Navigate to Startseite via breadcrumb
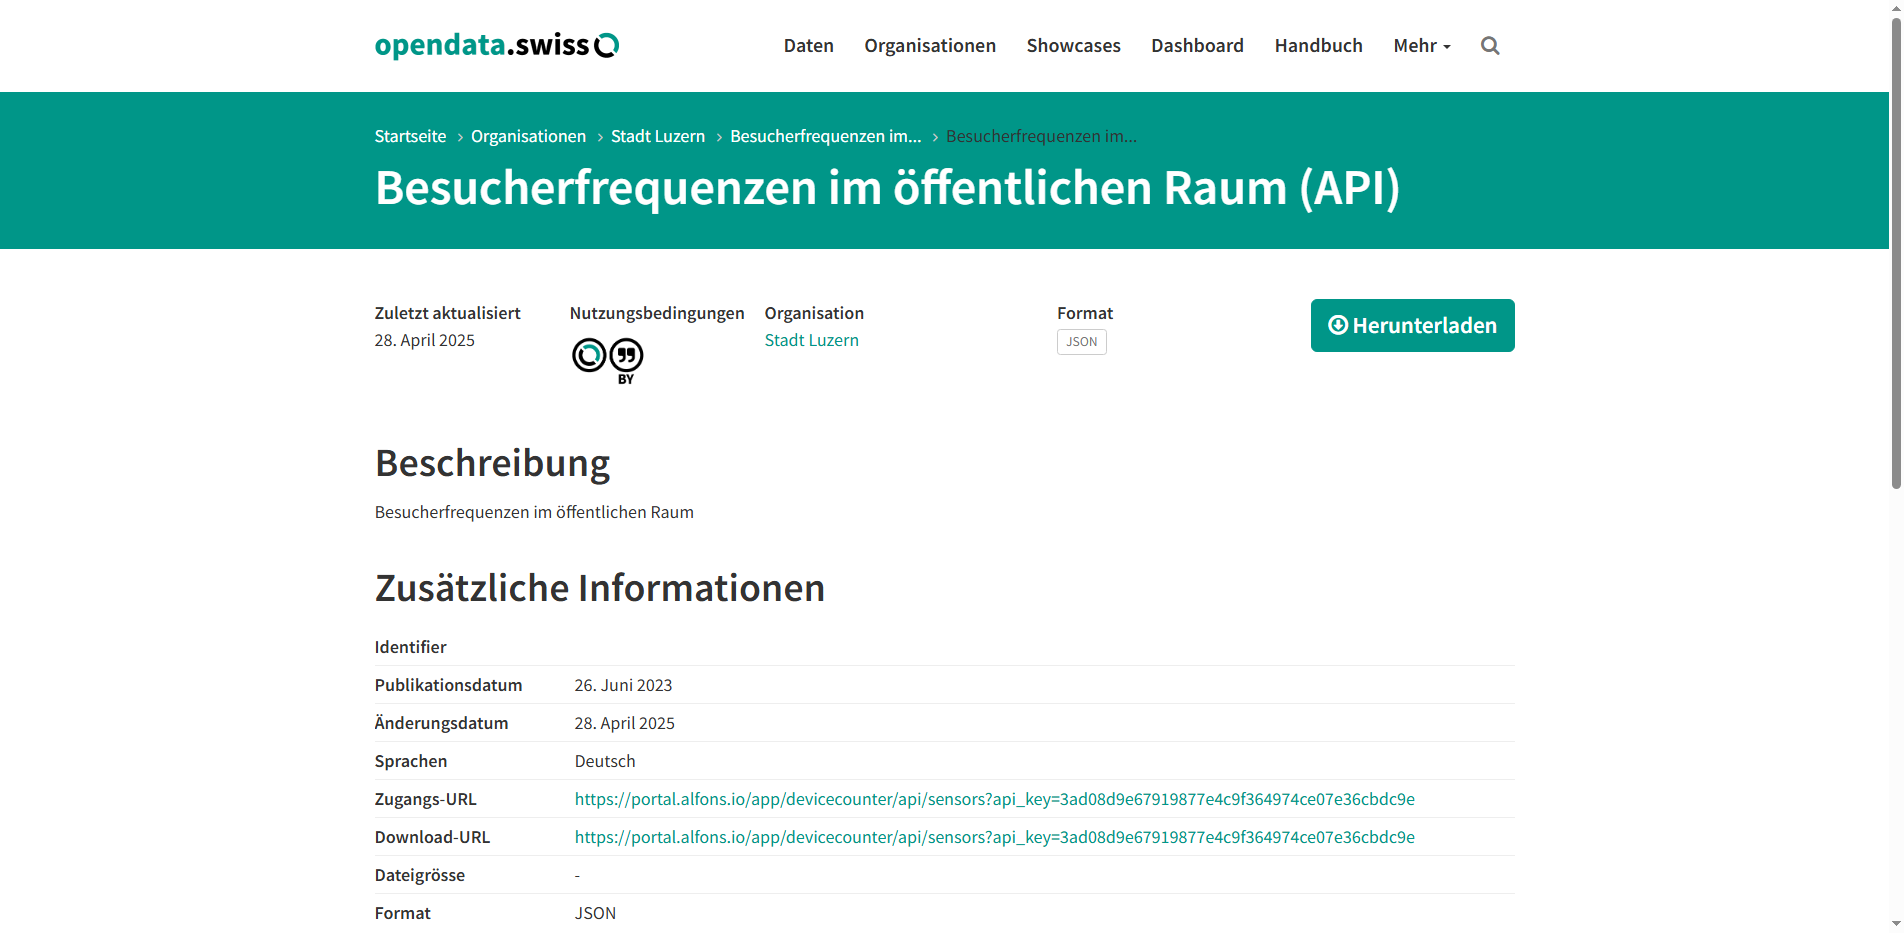This screenshot has width=1904, height=933. coord(410,136)
